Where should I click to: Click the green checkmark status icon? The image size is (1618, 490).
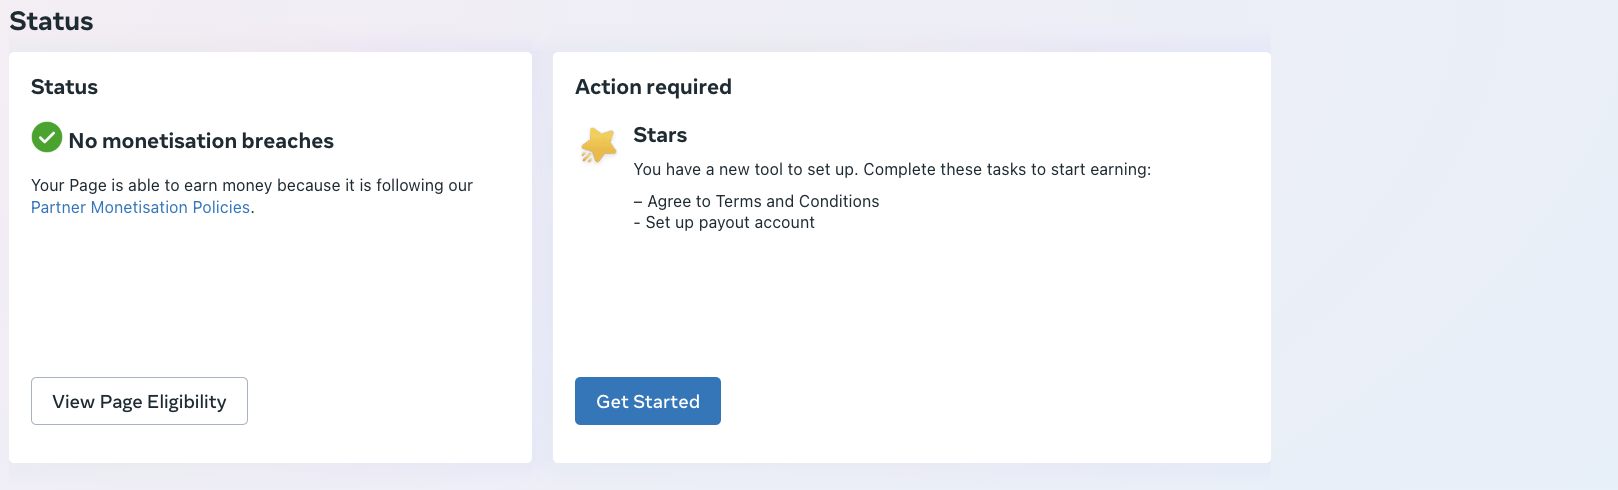pyautogui.click(x=47, y=137)
